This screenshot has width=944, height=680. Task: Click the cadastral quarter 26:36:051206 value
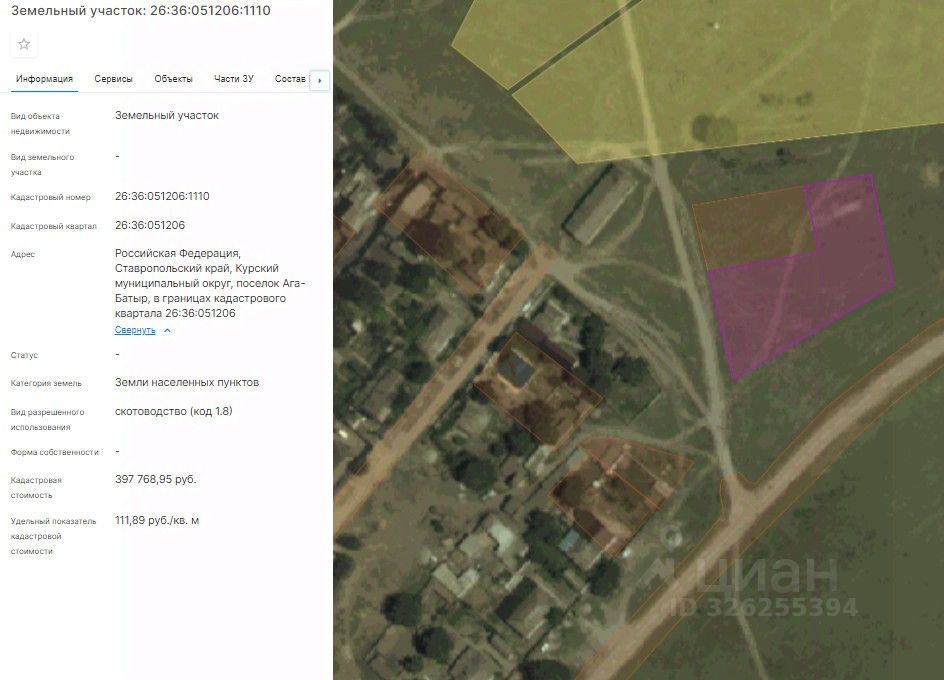(150, 225)
